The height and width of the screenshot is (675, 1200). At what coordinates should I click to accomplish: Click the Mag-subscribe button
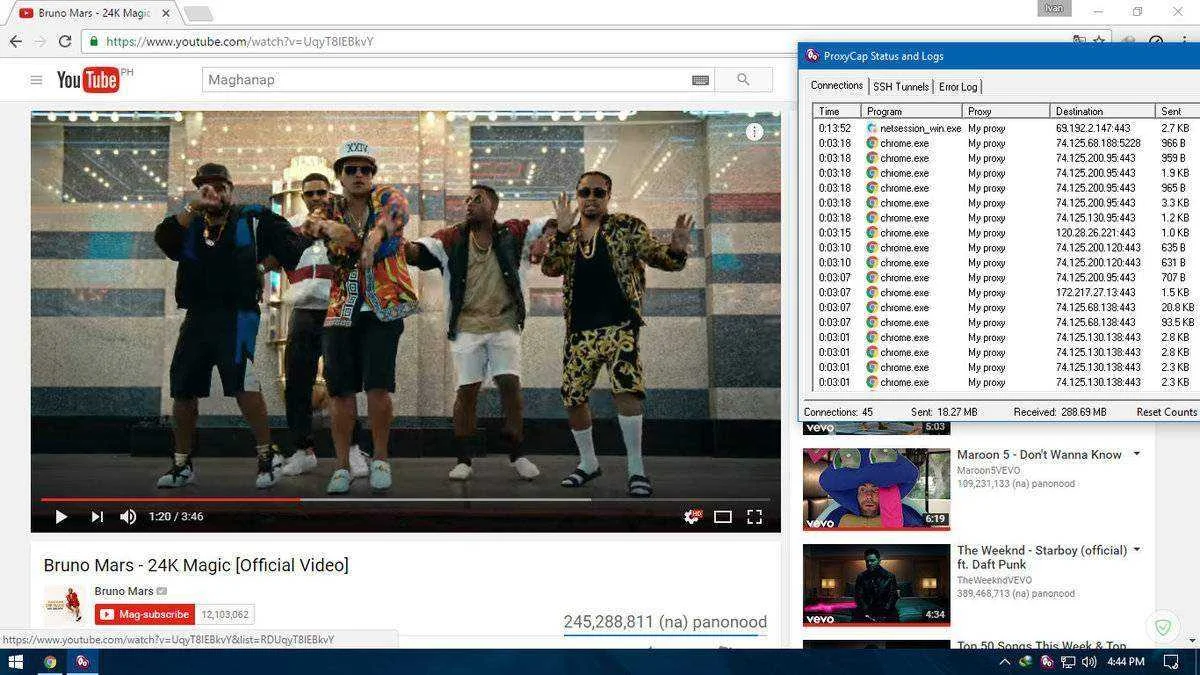[145, 614]
